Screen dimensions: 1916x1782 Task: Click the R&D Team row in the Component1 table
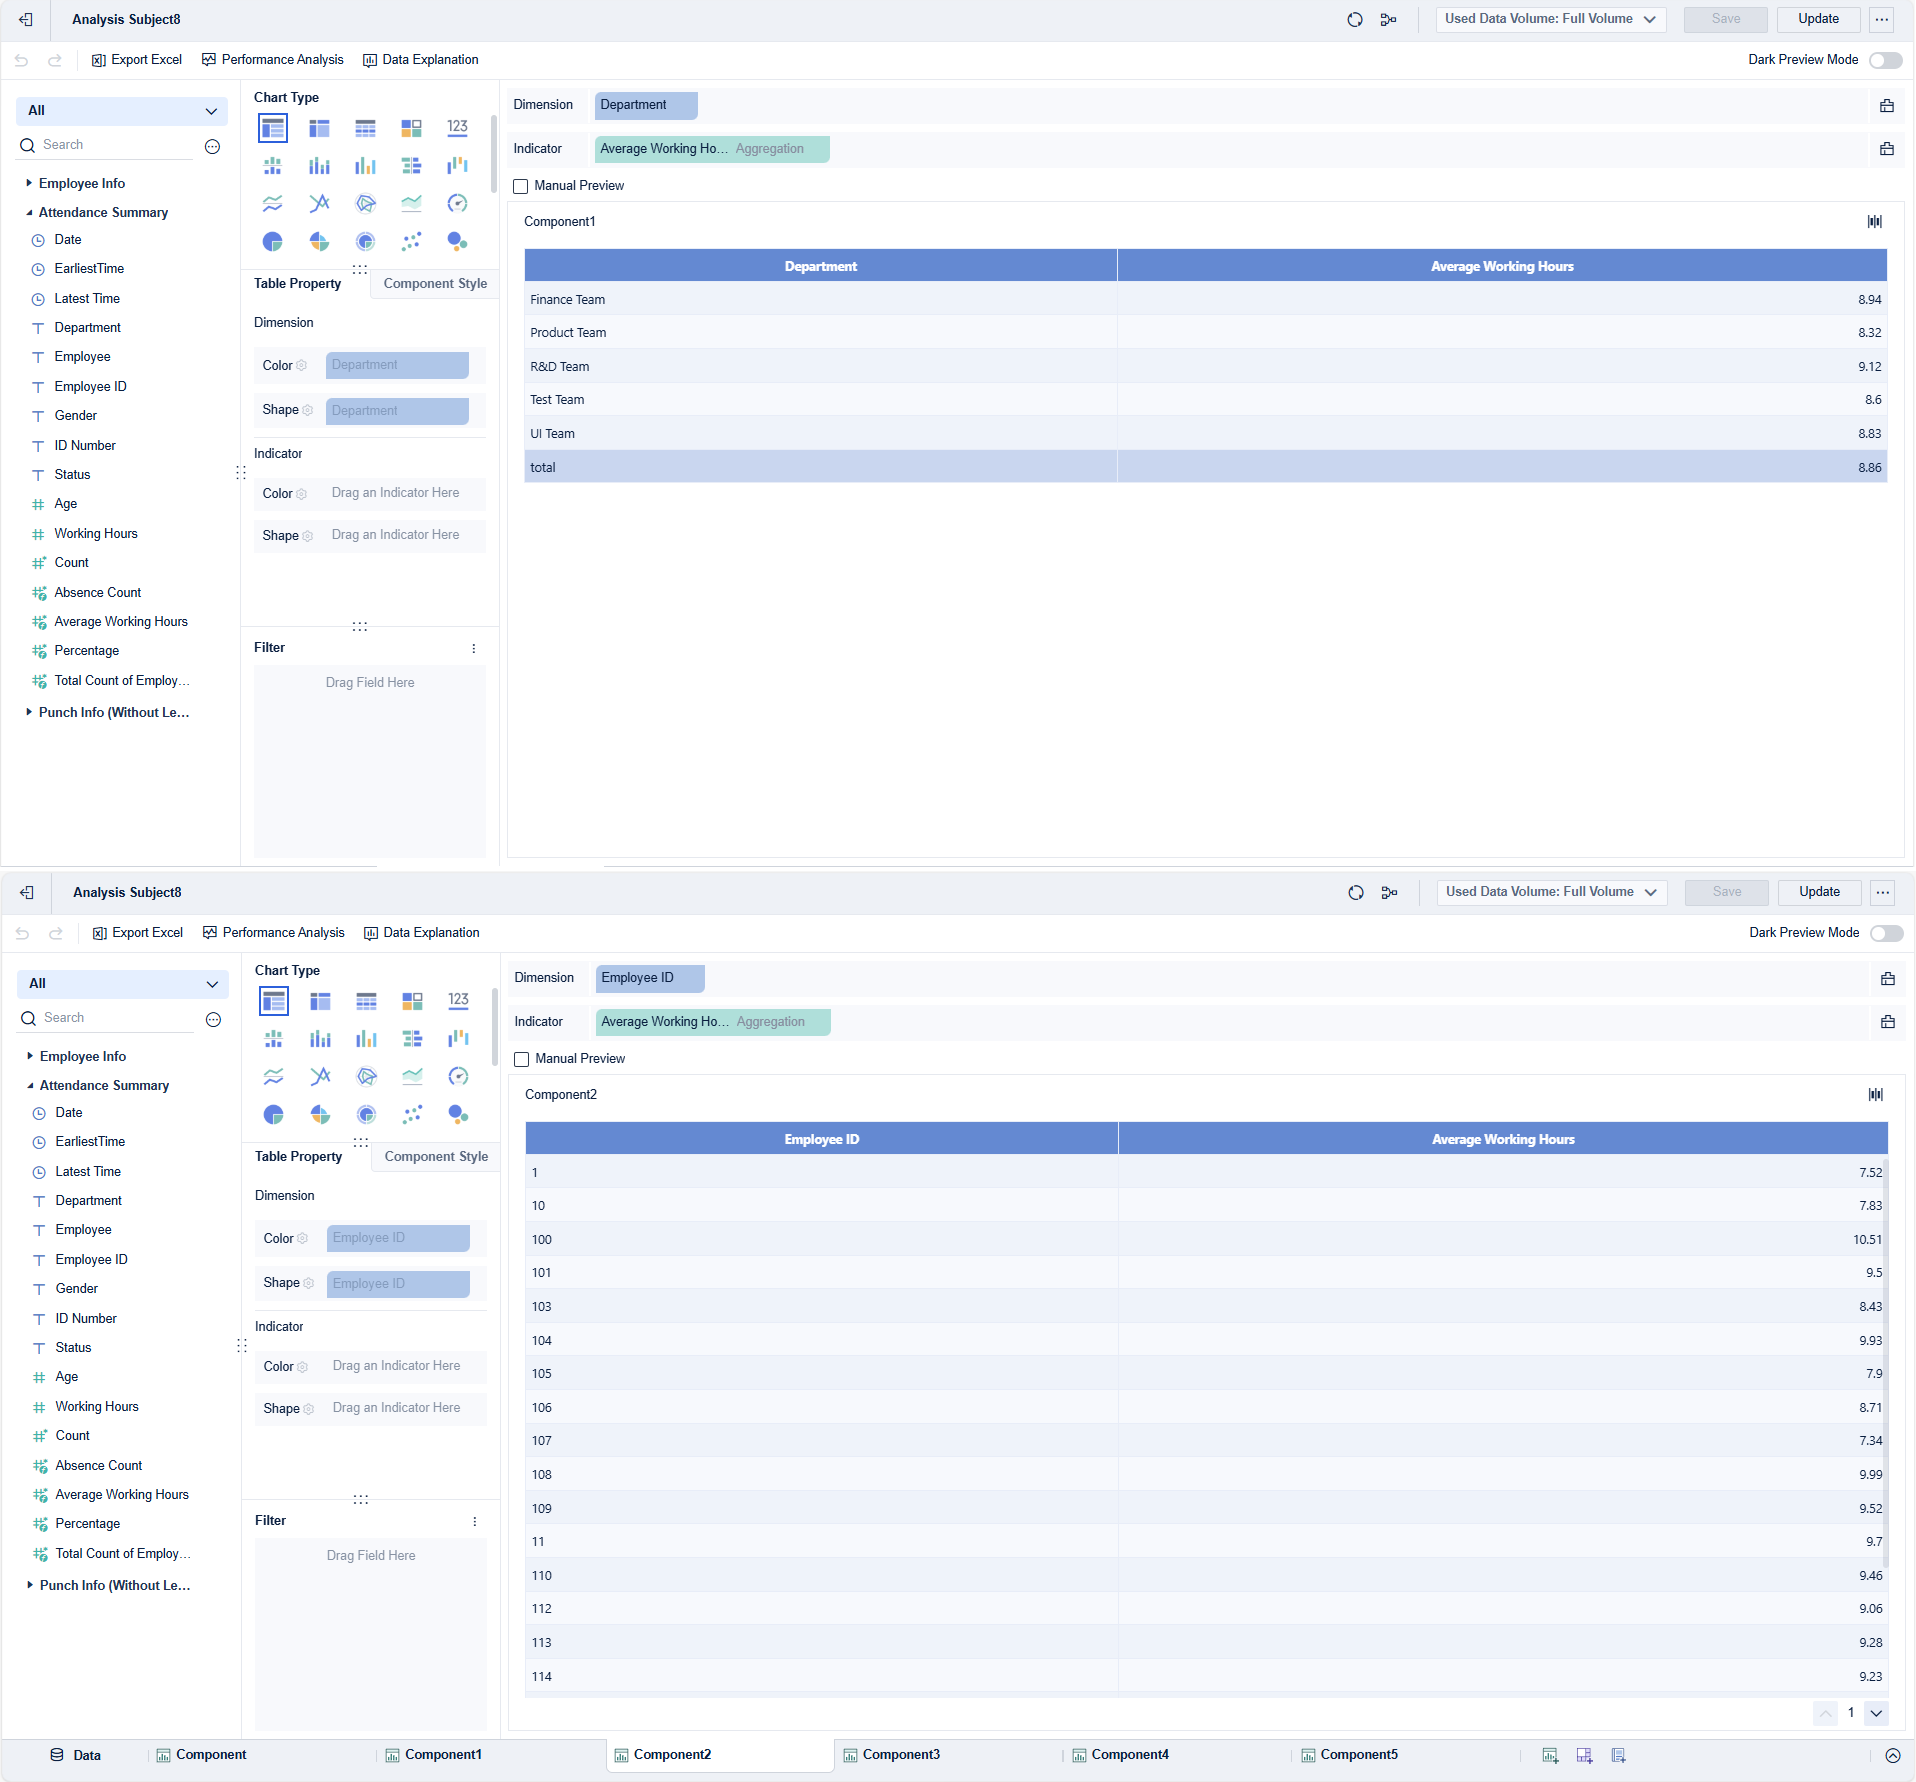click(1206, 366)
